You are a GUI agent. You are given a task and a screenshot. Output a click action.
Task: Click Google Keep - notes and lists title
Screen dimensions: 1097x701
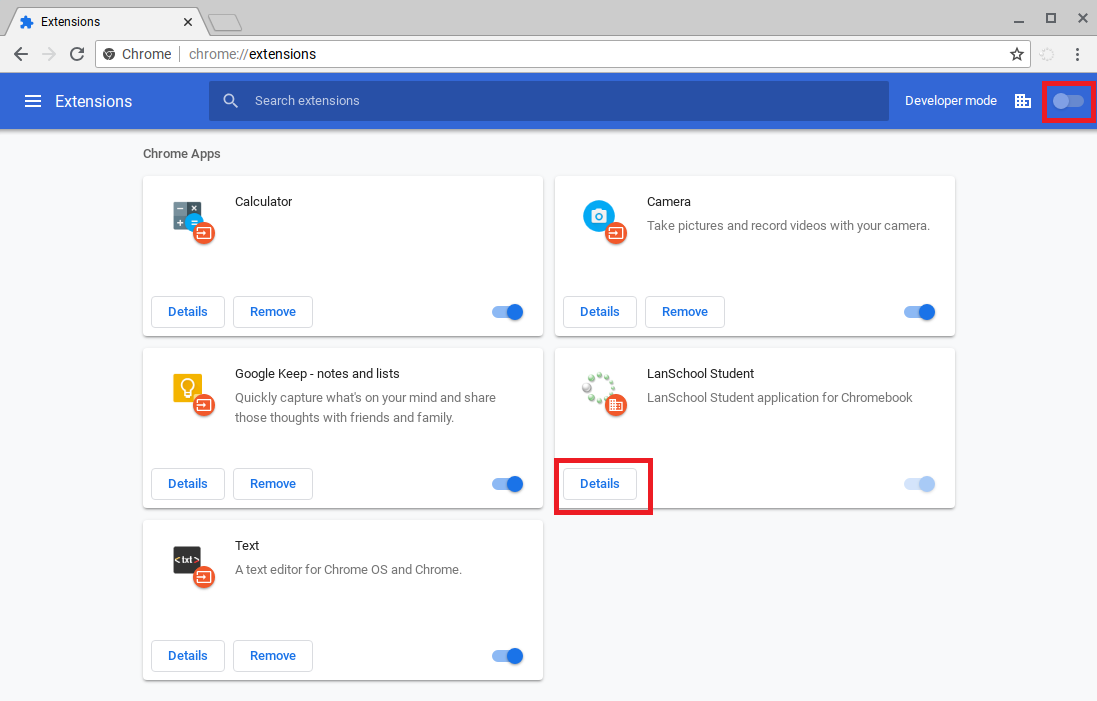[x=317, y=374]
